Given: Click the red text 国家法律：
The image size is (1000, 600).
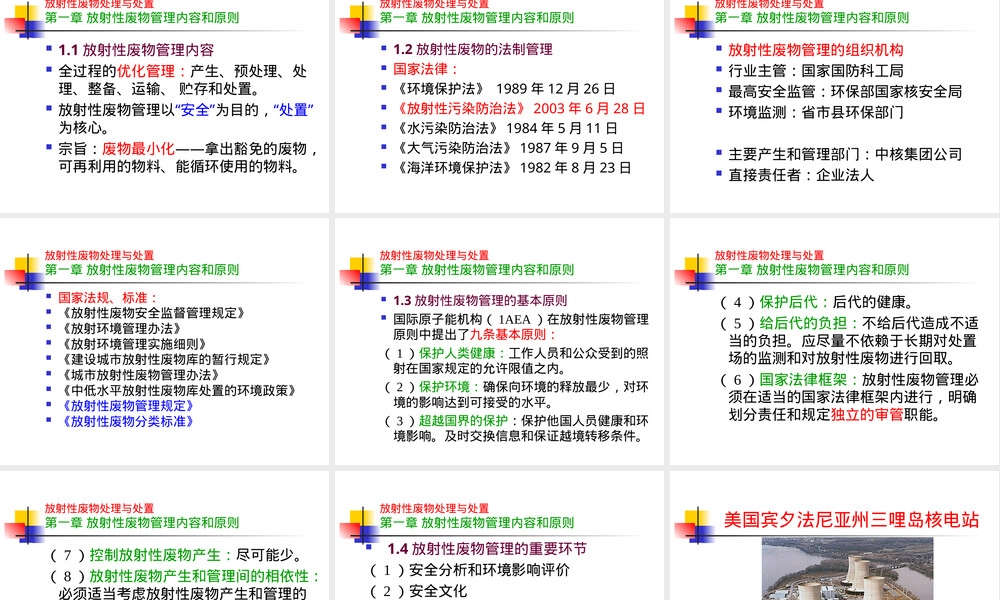Looking at the screenshot, I should click(425, 69).
